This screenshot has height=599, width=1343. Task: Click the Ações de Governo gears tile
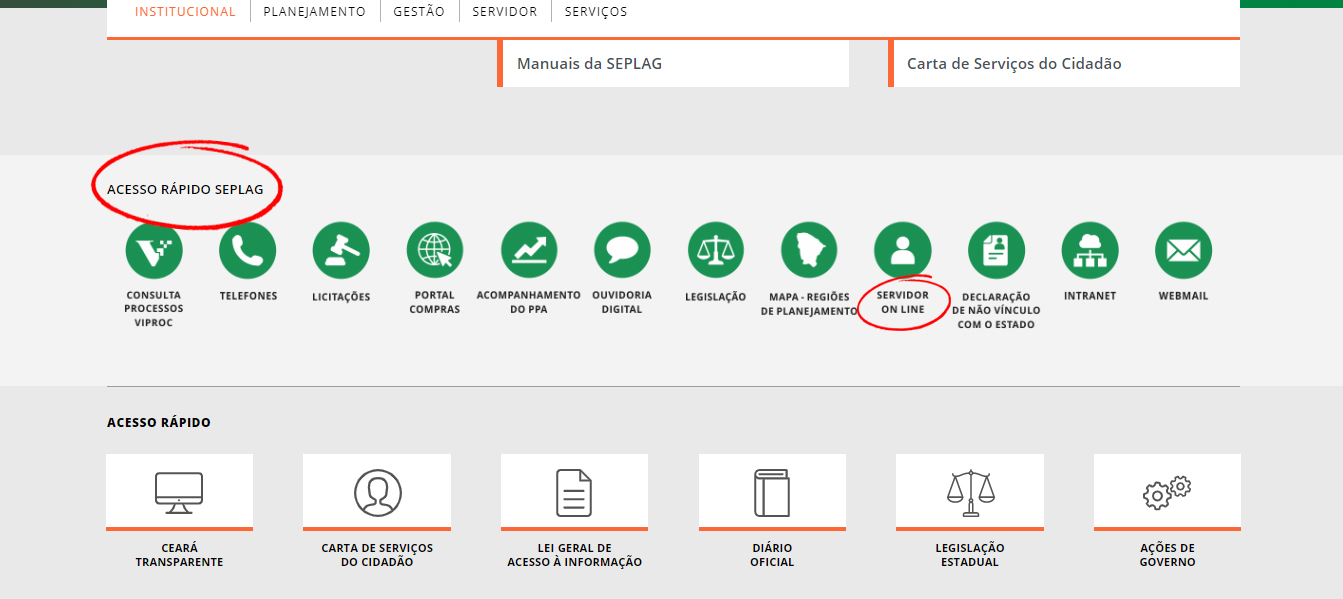[1167, 491]
